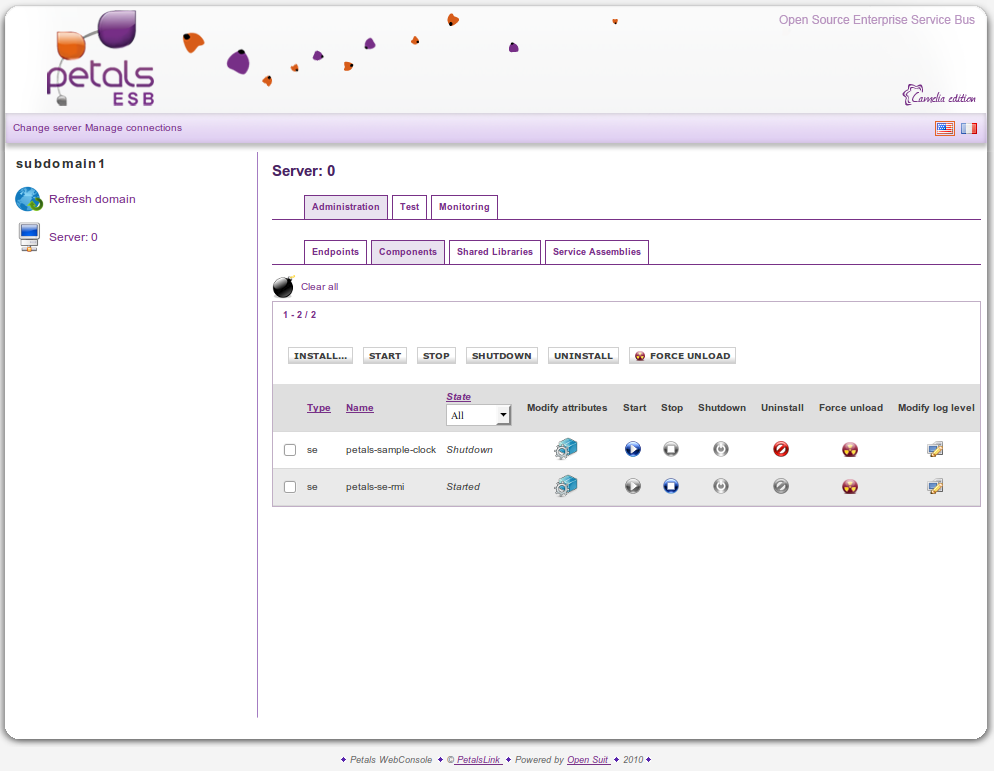Click Shutdown icon for petals-se-rmi row
994x771 pixels.
(x=721, y=487)
